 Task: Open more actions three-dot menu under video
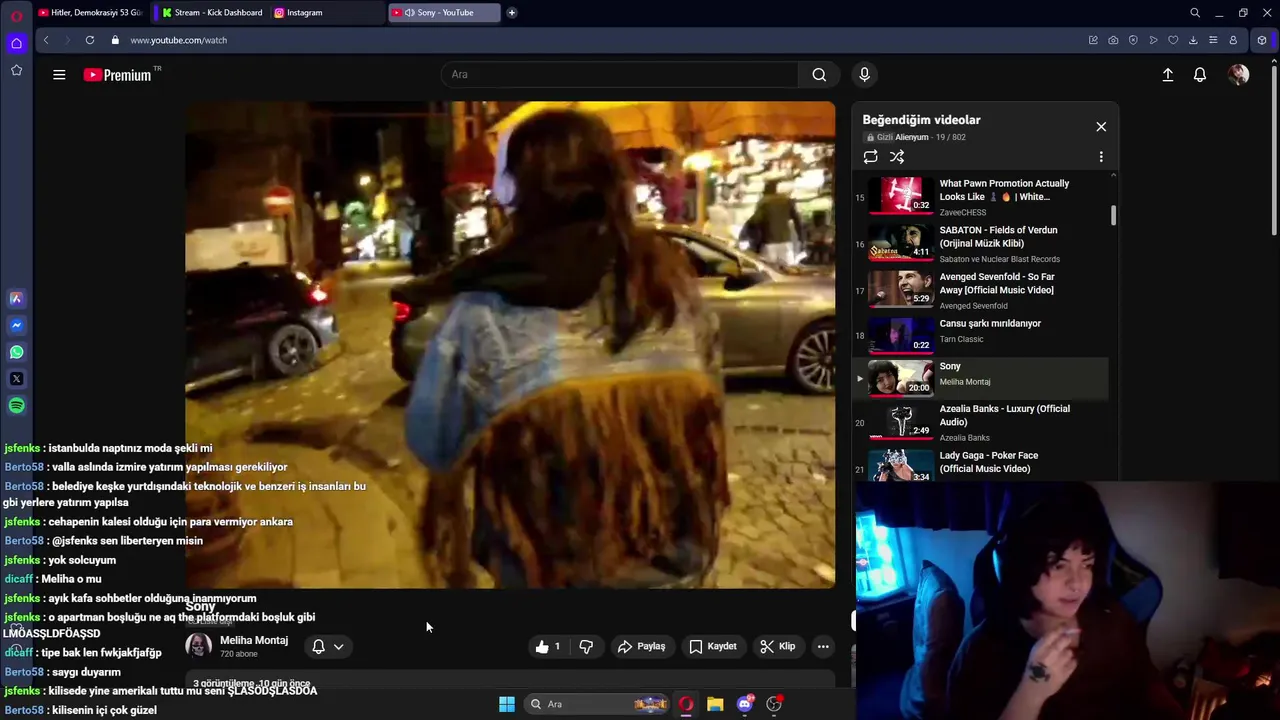click(x=823, y=647)
